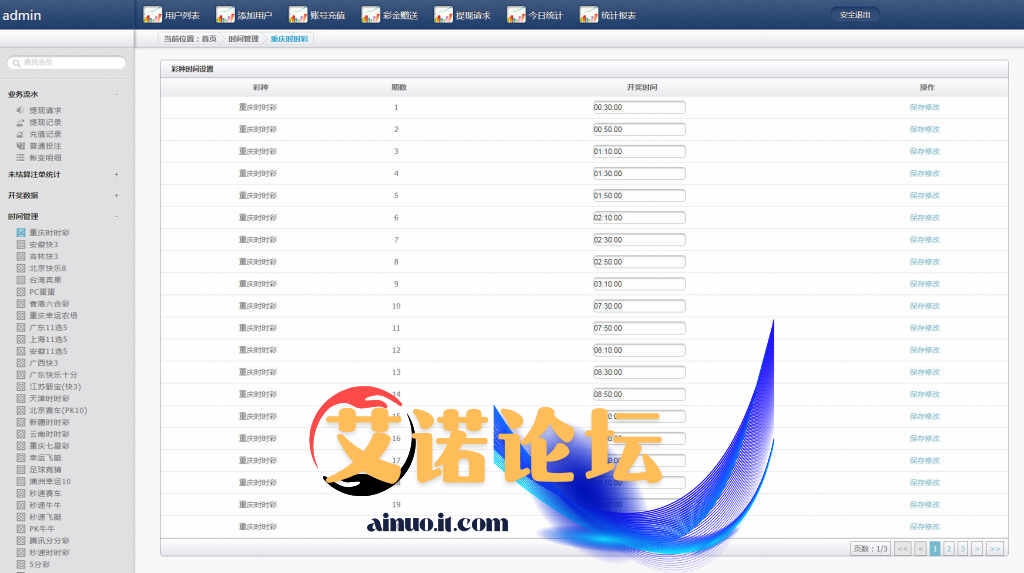Focus the 08:50:00 time field
Image resolution: width=1024 pixels, height=573 pixels.
coord(639,394)
